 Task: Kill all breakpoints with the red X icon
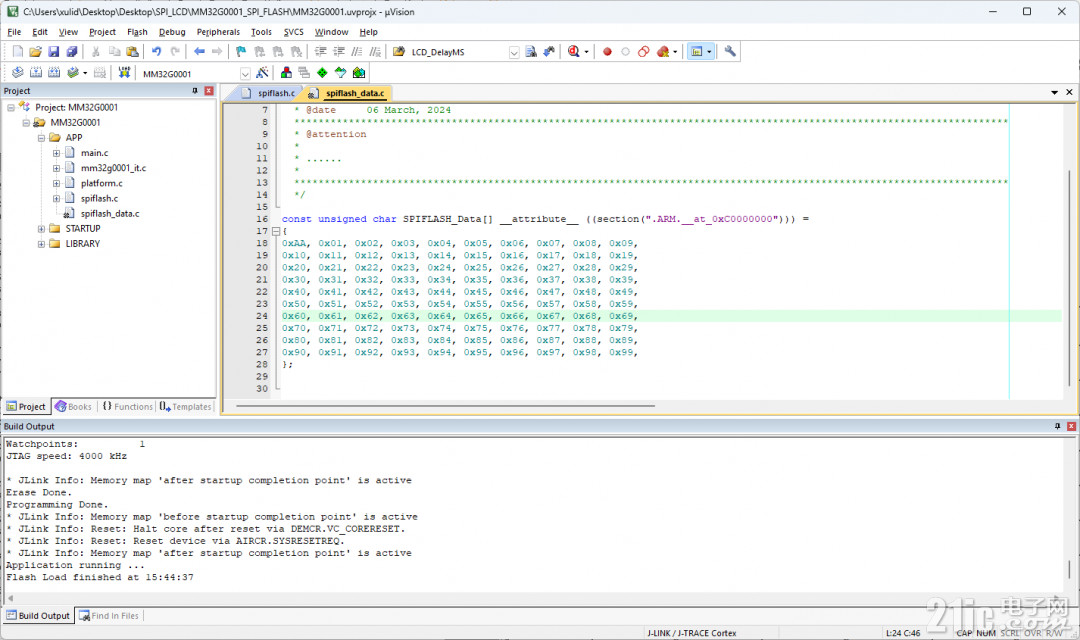[x=663, y=52]
